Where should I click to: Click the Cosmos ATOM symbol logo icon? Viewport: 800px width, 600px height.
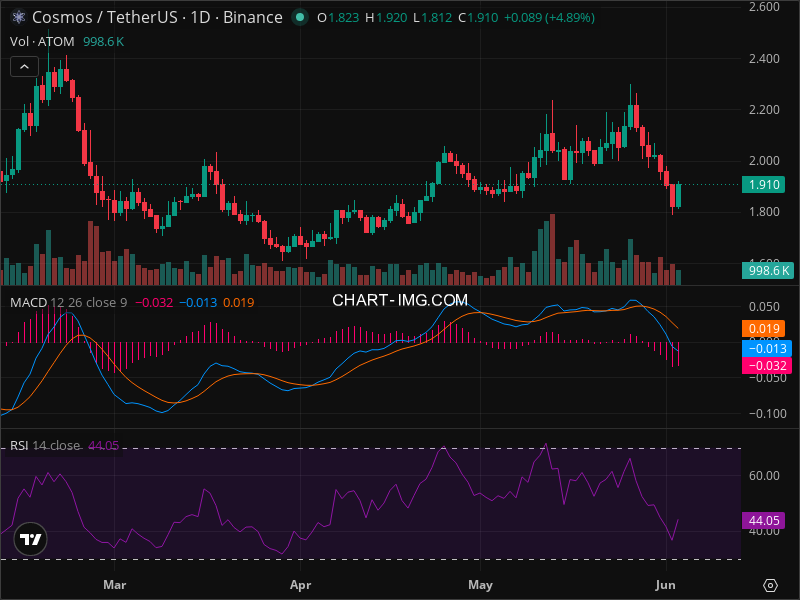pos(19,17)
